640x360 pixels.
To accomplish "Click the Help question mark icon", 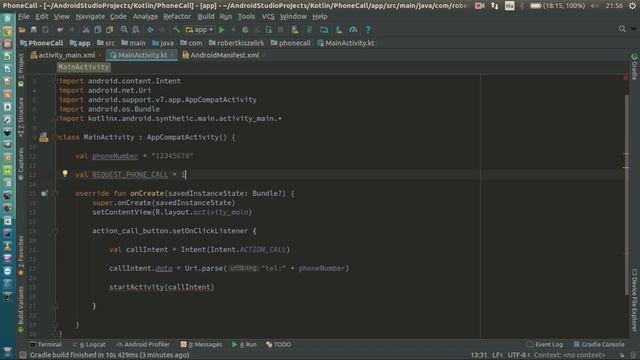I will [x=368, y=30].
